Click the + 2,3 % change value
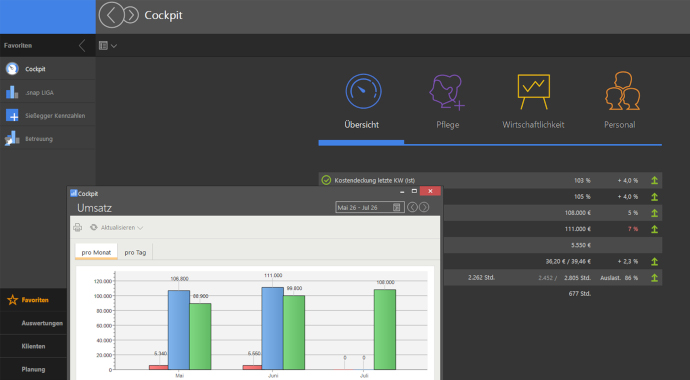690x380 pixels. tap(628, 261)
